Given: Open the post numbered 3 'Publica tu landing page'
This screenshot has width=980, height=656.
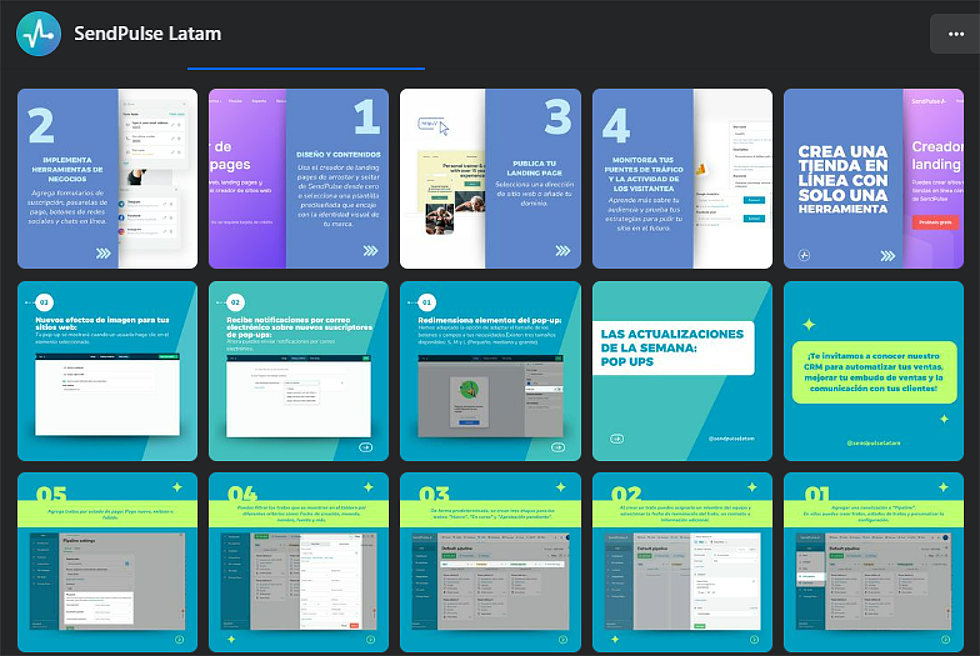Looking at the screenshot, I should [491, 179].
